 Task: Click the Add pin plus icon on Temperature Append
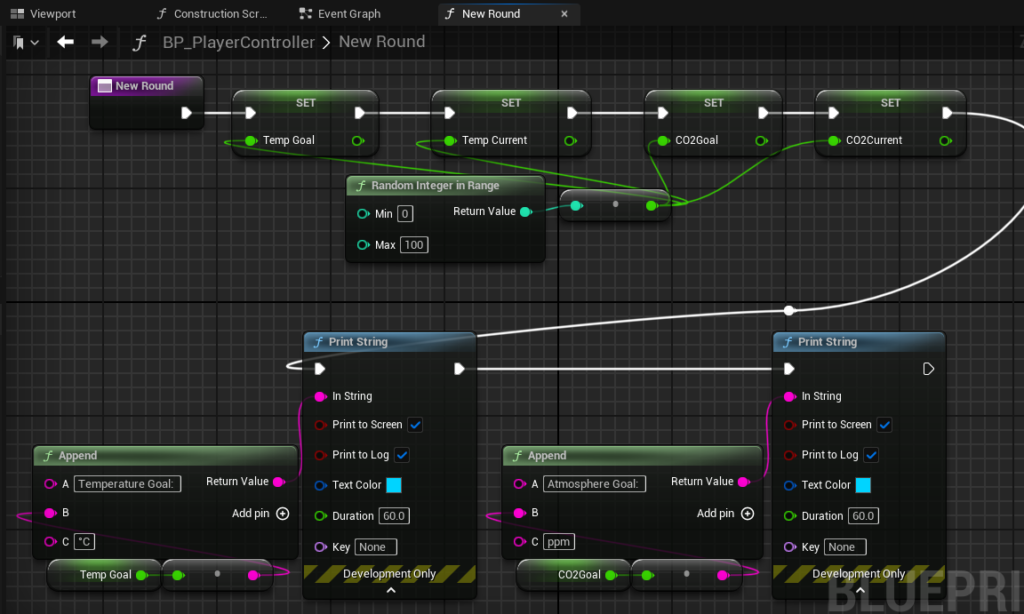282,513
